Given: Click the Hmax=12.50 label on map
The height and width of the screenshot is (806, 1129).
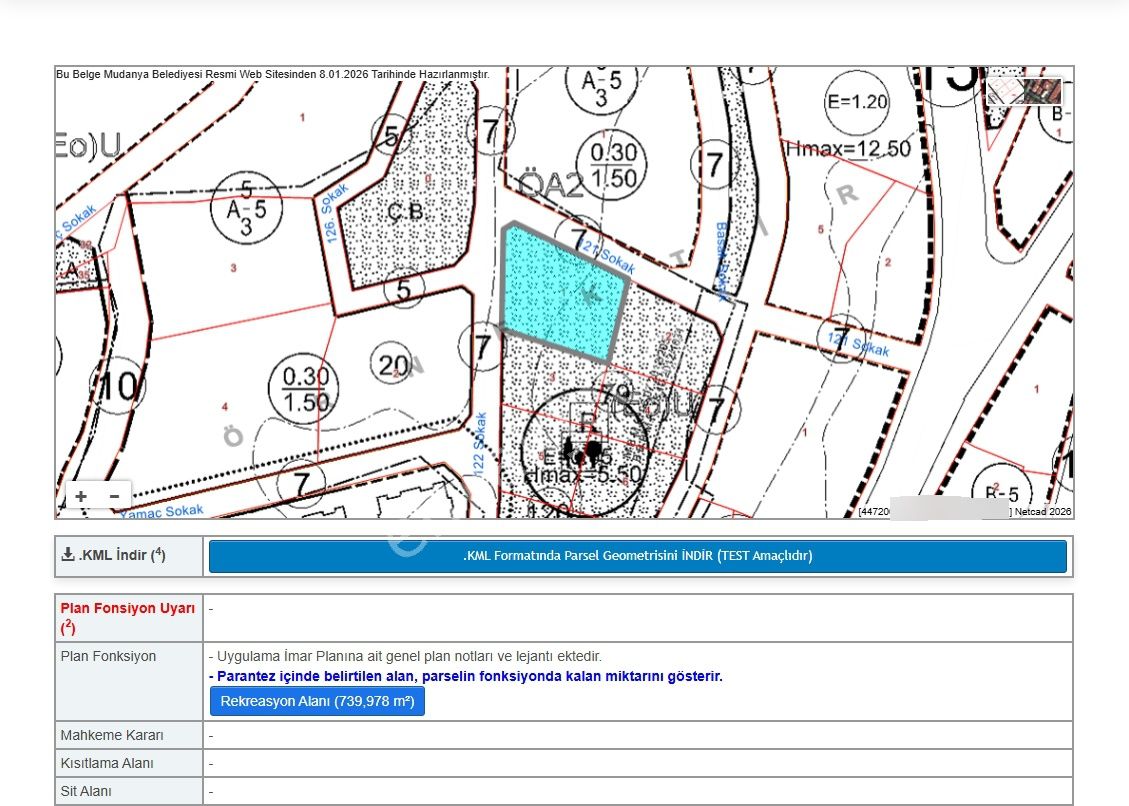Looking at the screenshot, I should coord(848,149).
